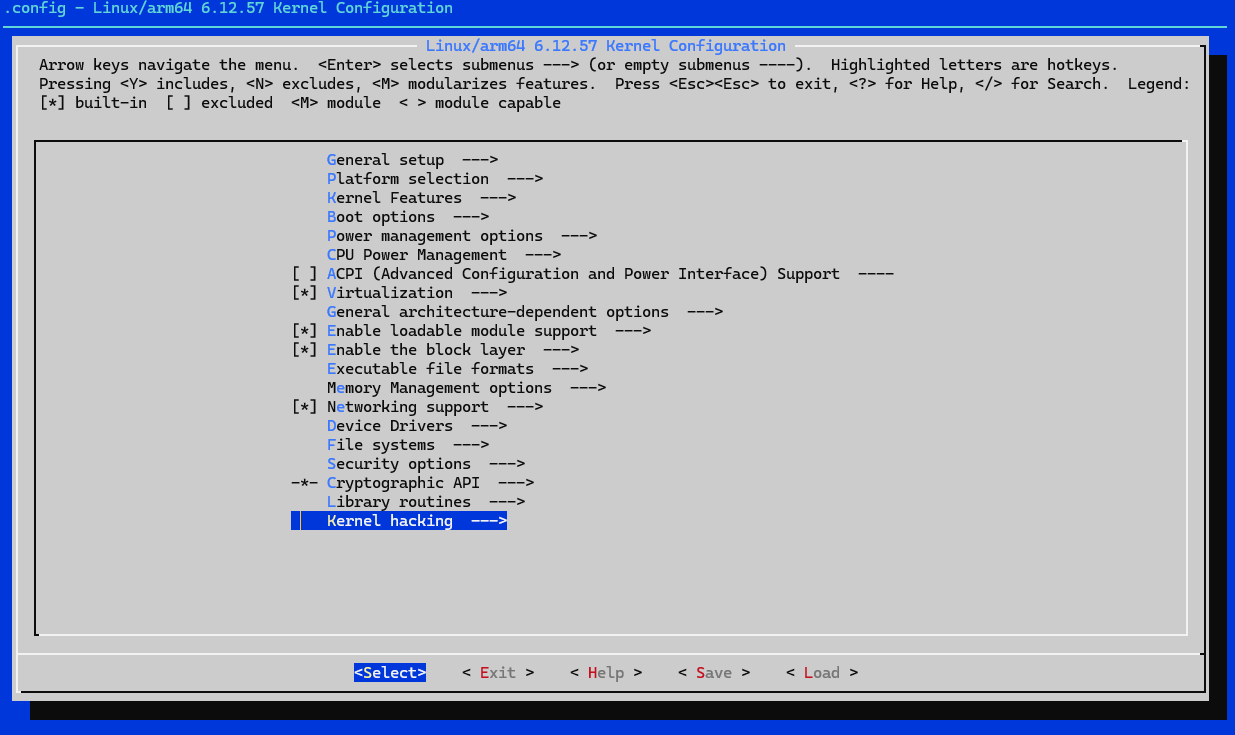Select Enable the block layer label
The image size is (1235, 735).
coord(426,350)
